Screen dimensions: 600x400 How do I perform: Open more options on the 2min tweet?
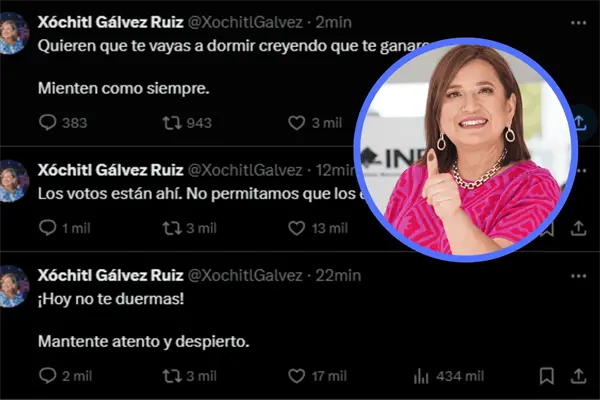pos(578,23)
